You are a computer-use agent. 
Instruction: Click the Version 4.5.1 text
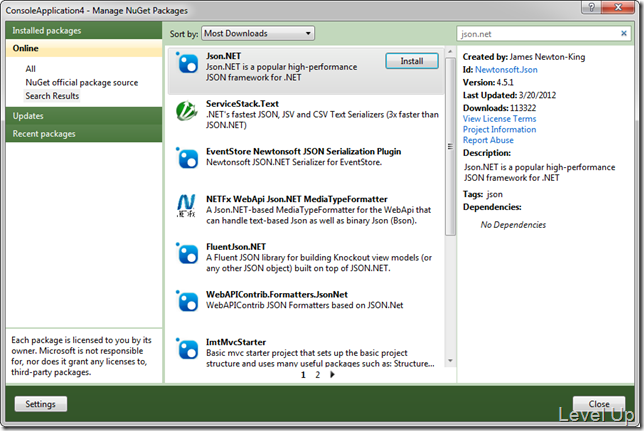tap(488, 82)
